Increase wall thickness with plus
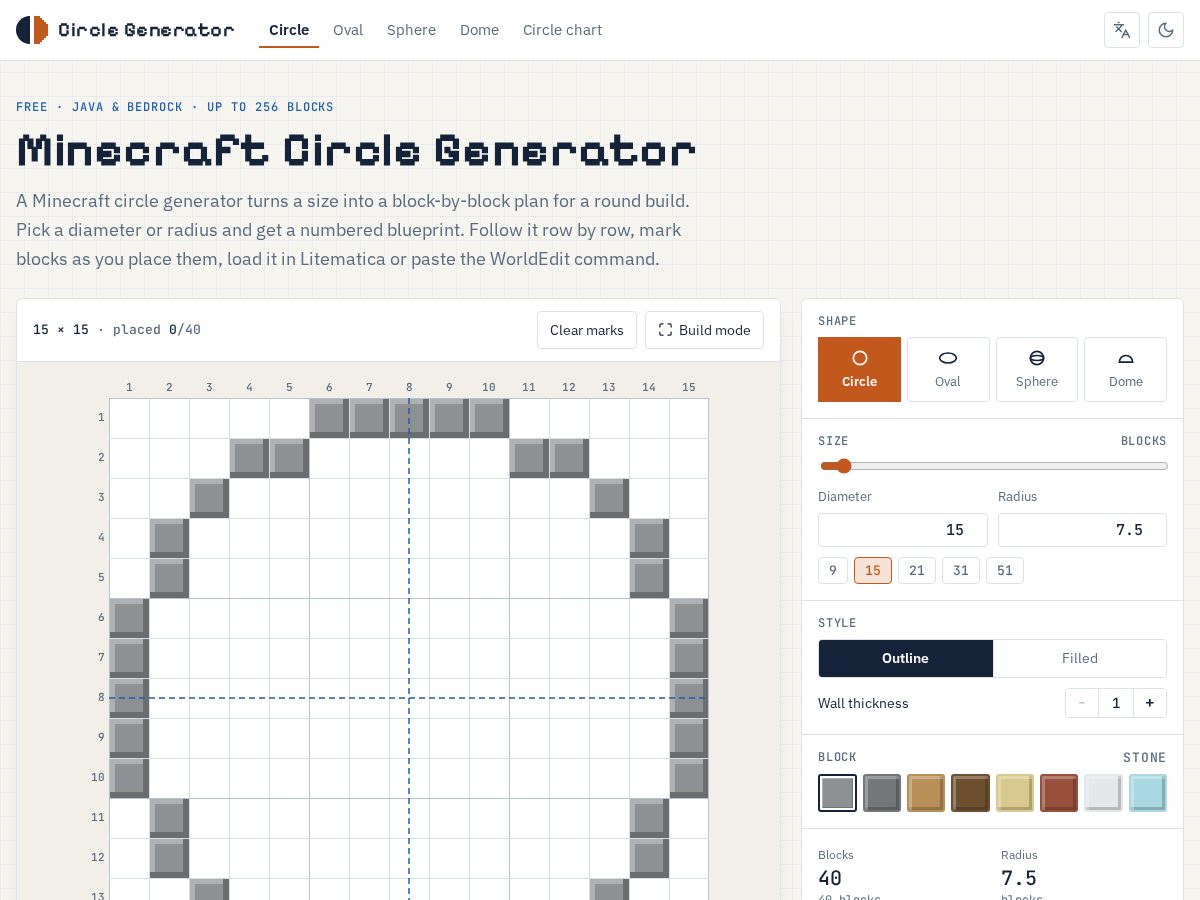 tap(1150, 703)
